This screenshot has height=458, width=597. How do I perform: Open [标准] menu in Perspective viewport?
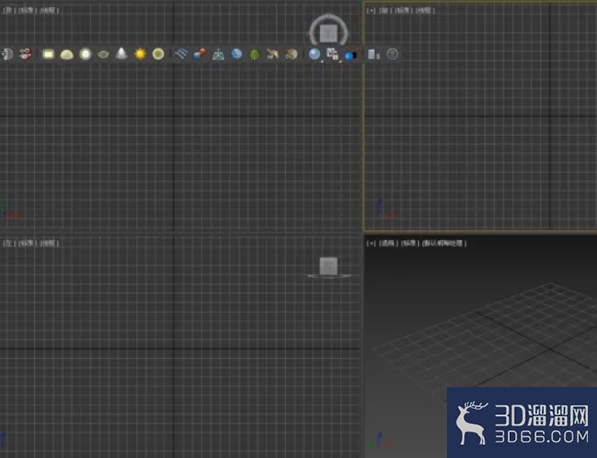pos(410,243)
